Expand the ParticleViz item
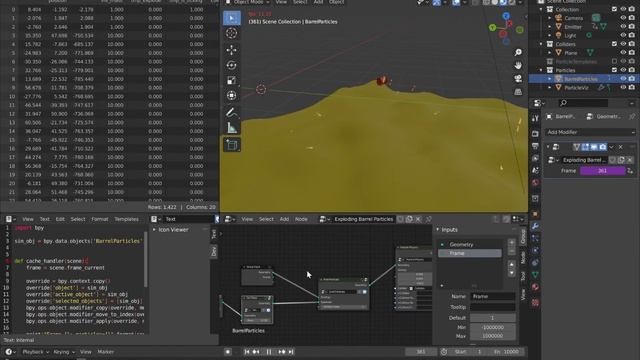This screenshot has width=640, height=360. (x=549, y=88)
